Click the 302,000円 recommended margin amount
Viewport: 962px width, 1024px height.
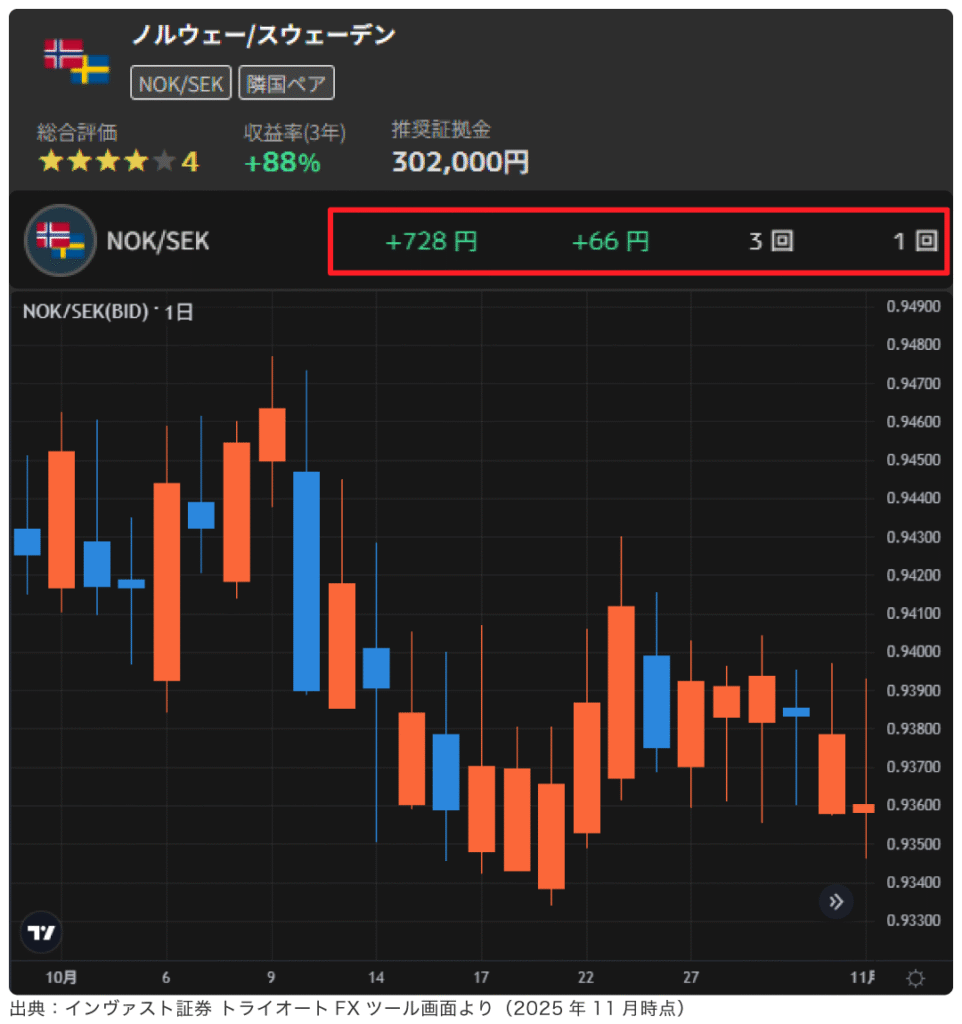tap(460, 161)
